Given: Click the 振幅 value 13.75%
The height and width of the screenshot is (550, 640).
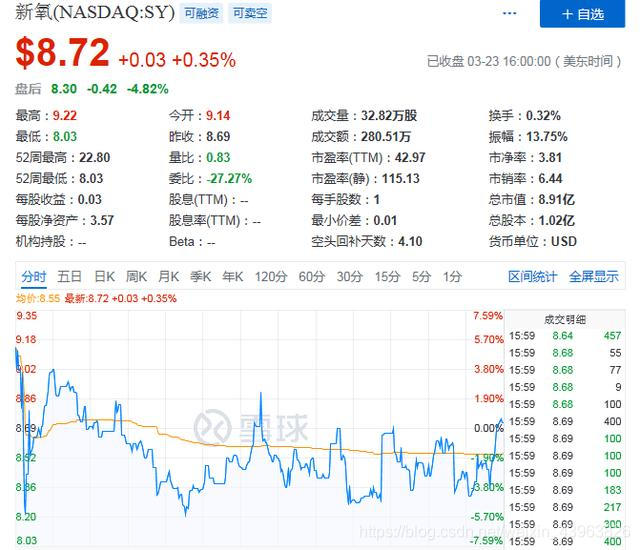Looking at the screenshot, I should pos(547,136).
